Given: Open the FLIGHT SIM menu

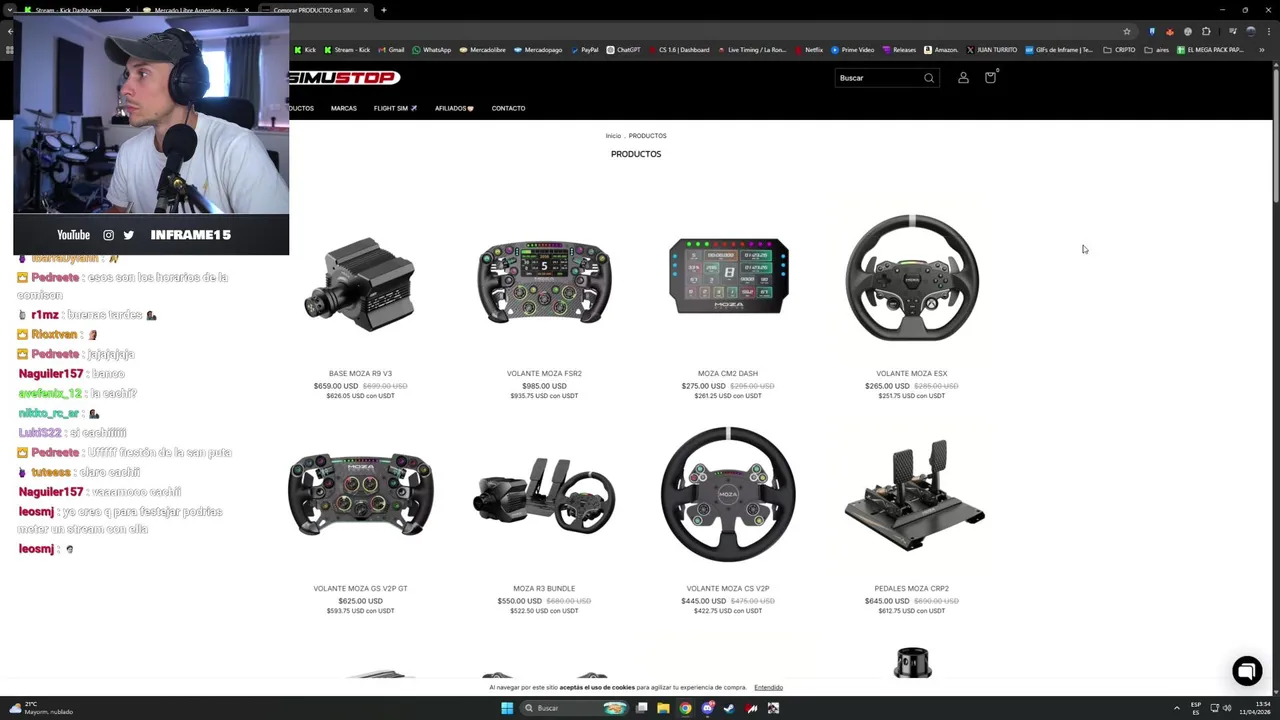Looking at the screenshot, I should (395, 108).
